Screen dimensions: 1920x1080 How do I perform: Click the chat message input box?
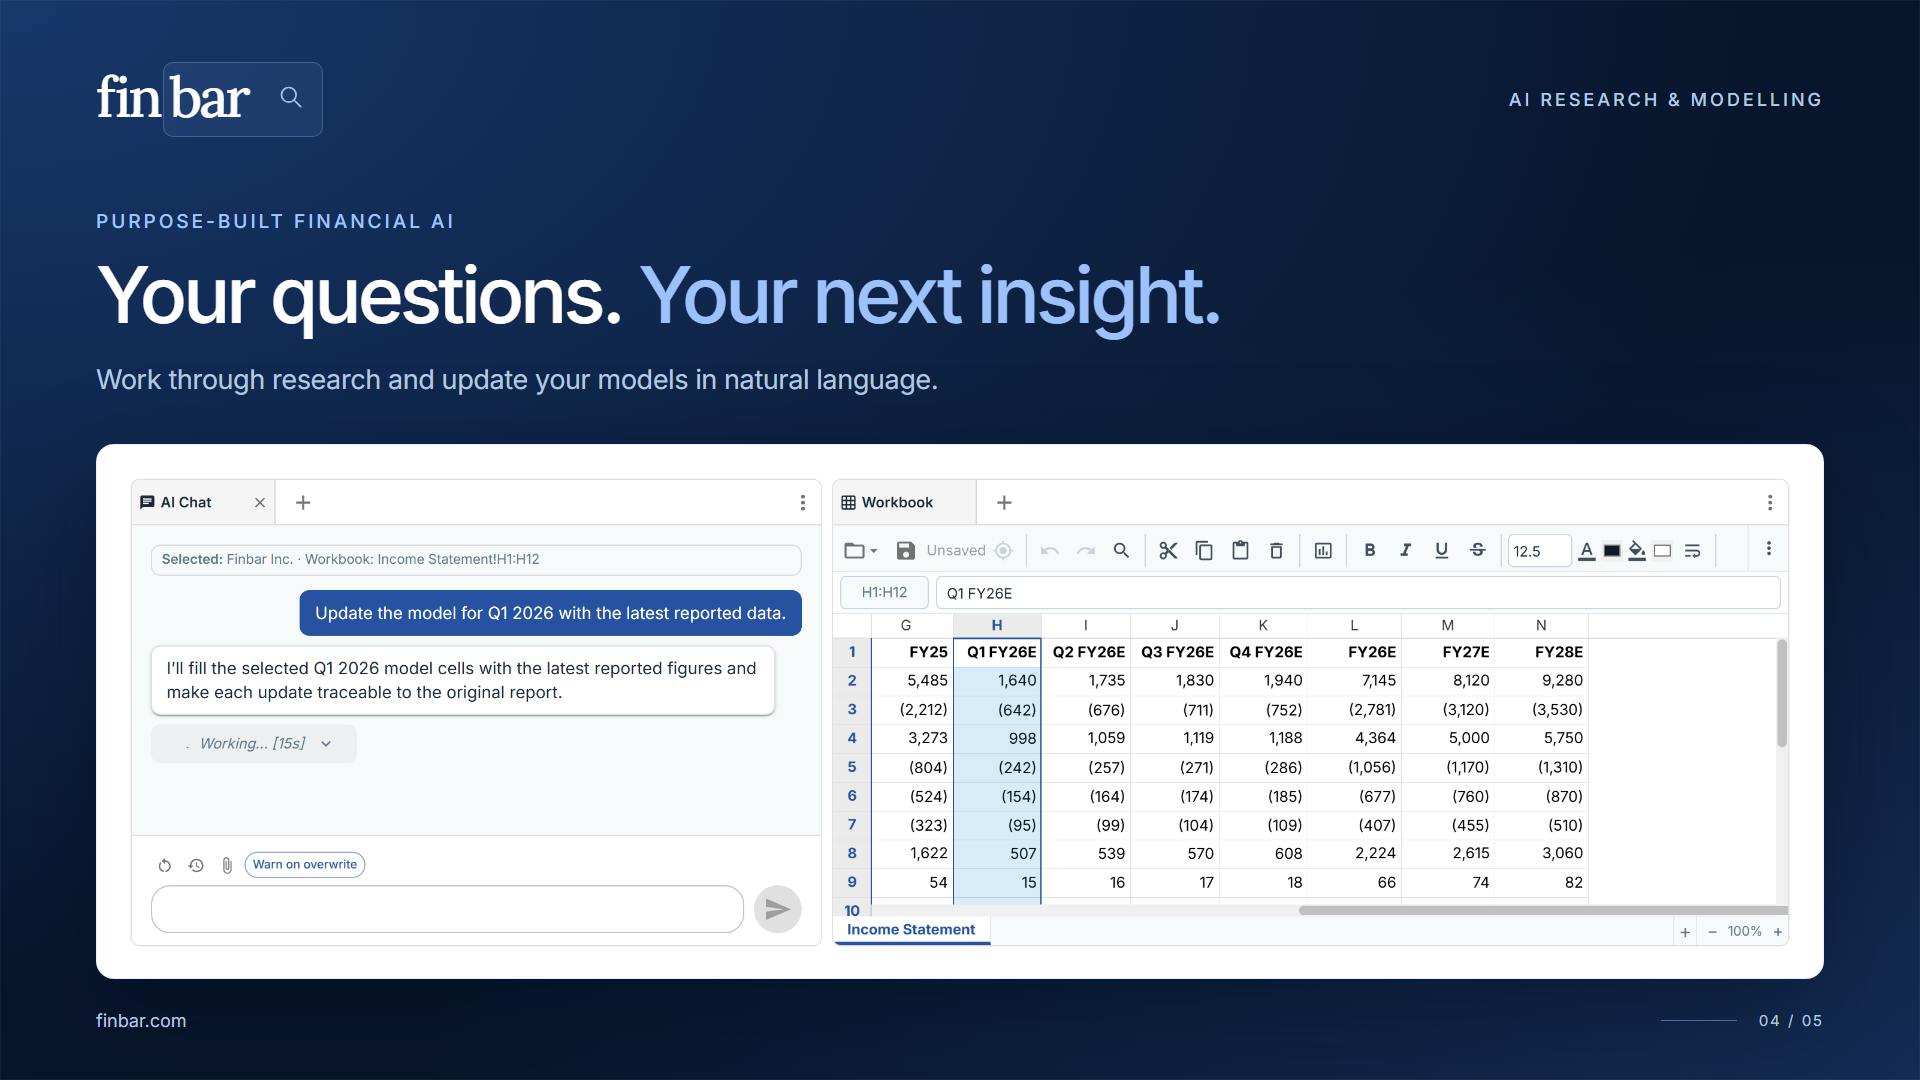[x=447, y=909]
